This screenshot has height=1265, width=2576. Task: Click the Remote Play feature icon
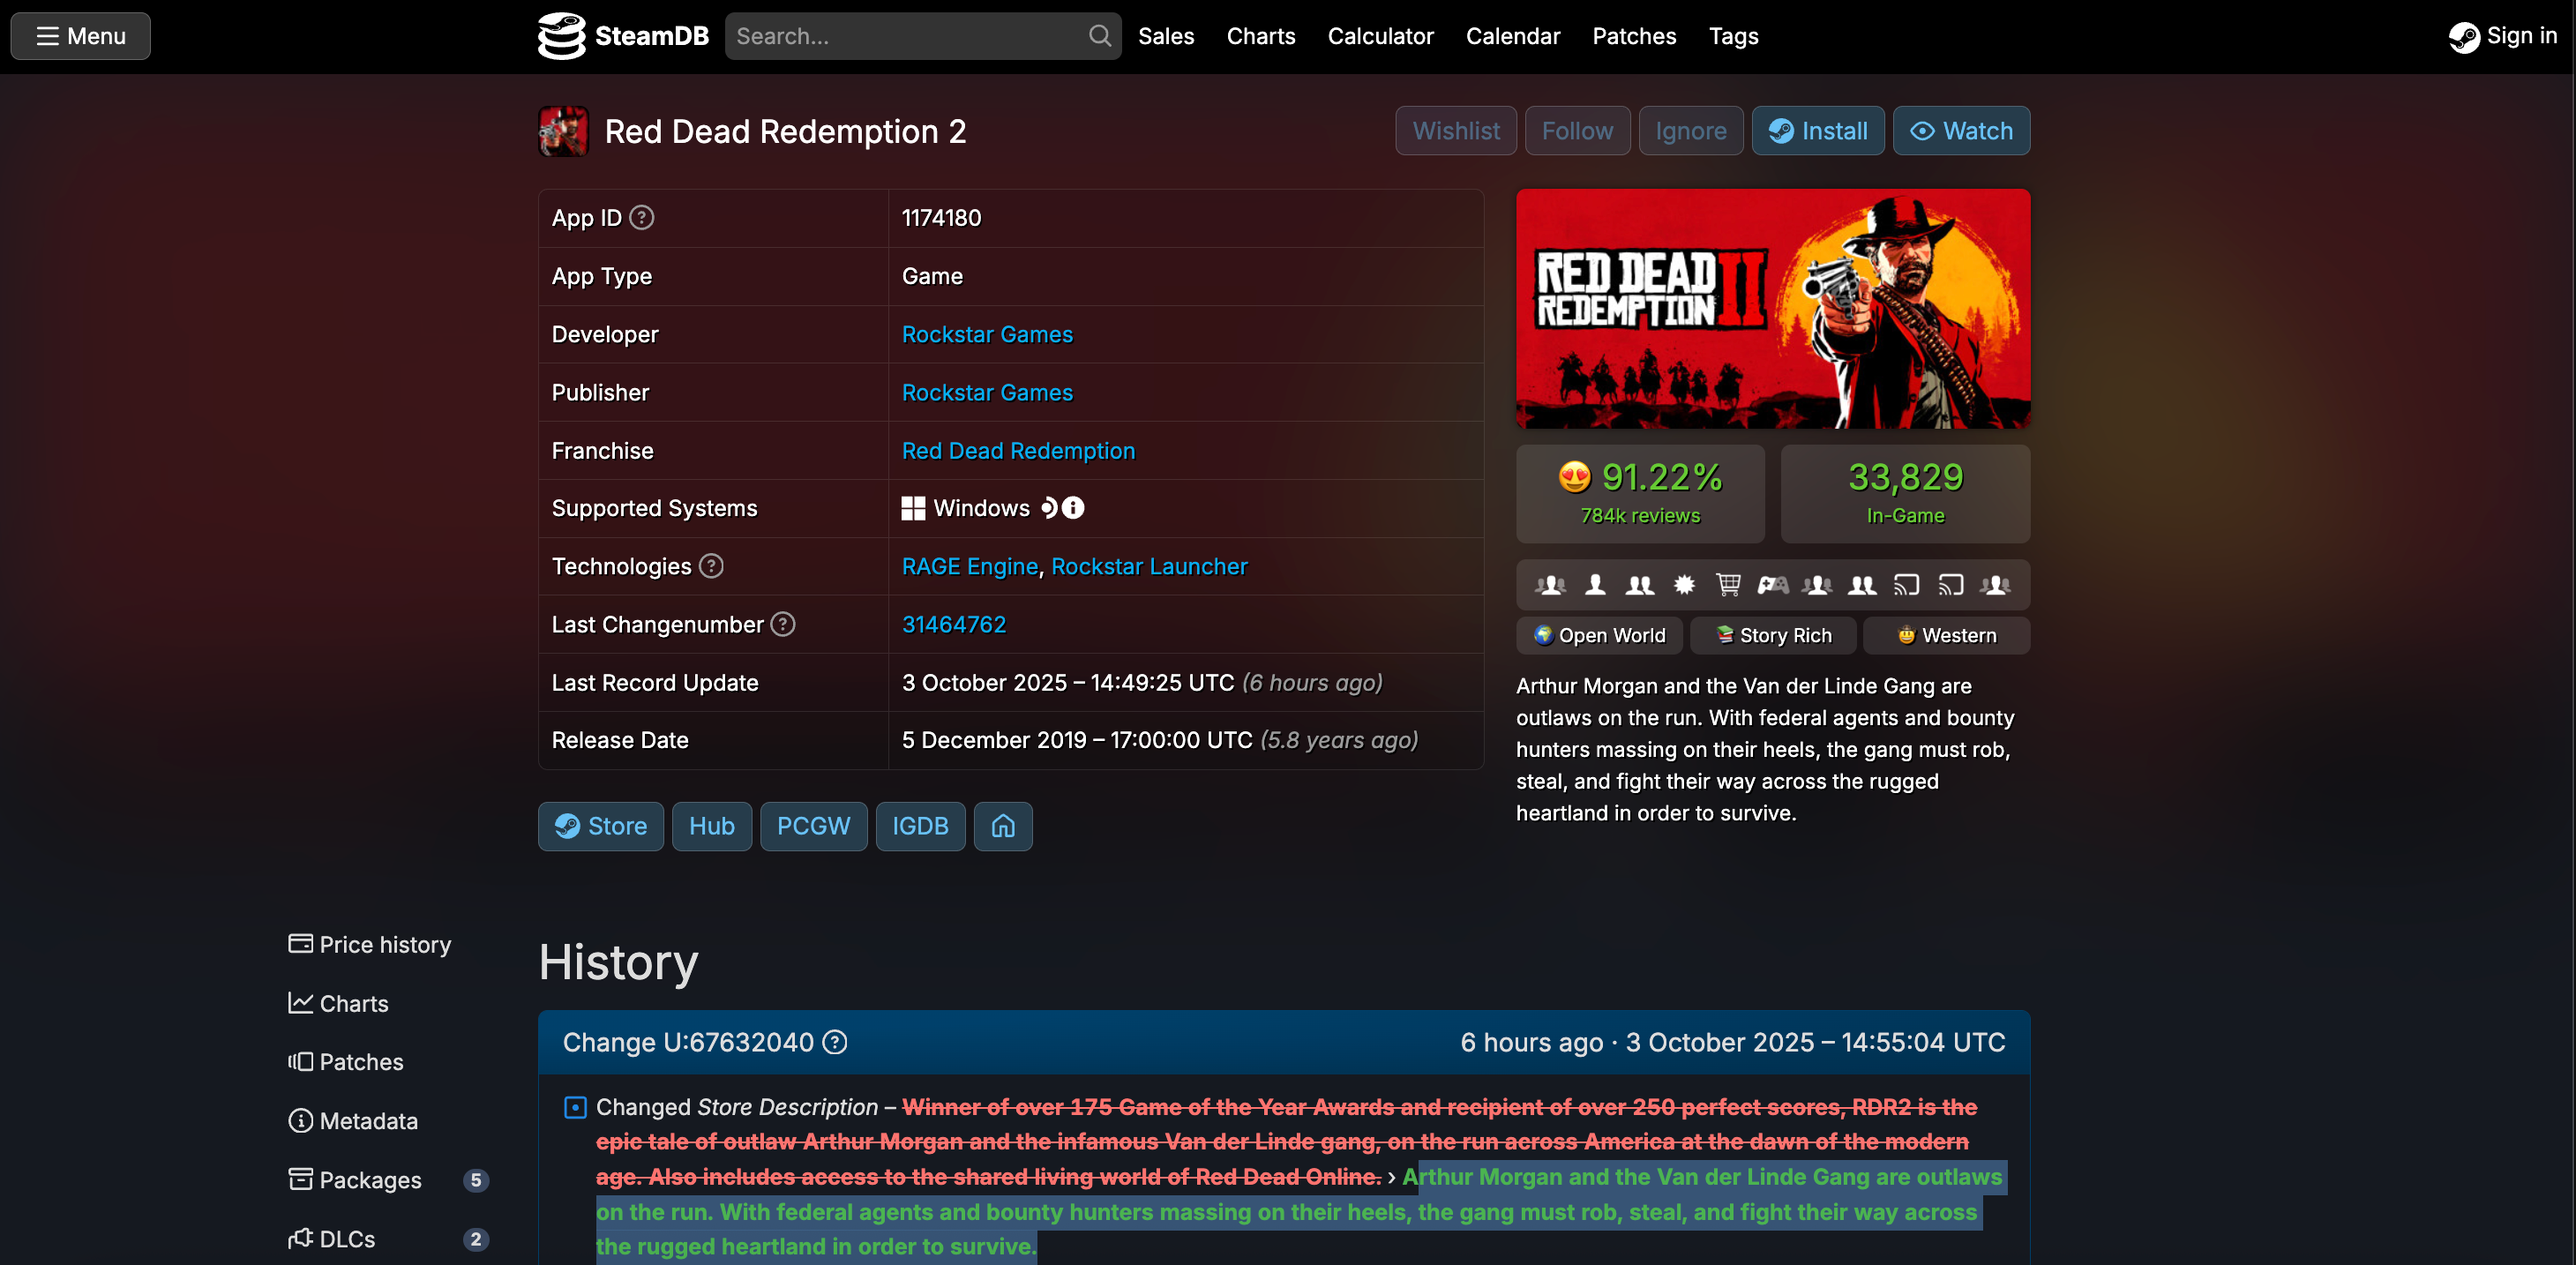(x=1906, y=585)
